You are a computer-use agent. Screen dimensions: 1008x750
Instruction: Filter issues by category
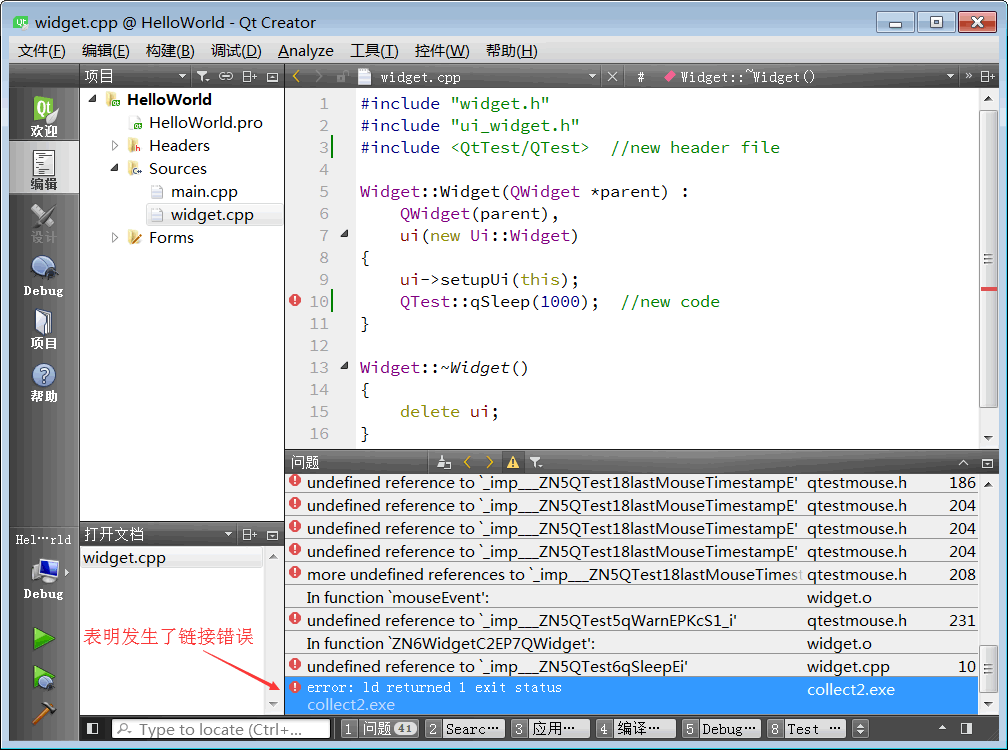(x=536, y=462)
